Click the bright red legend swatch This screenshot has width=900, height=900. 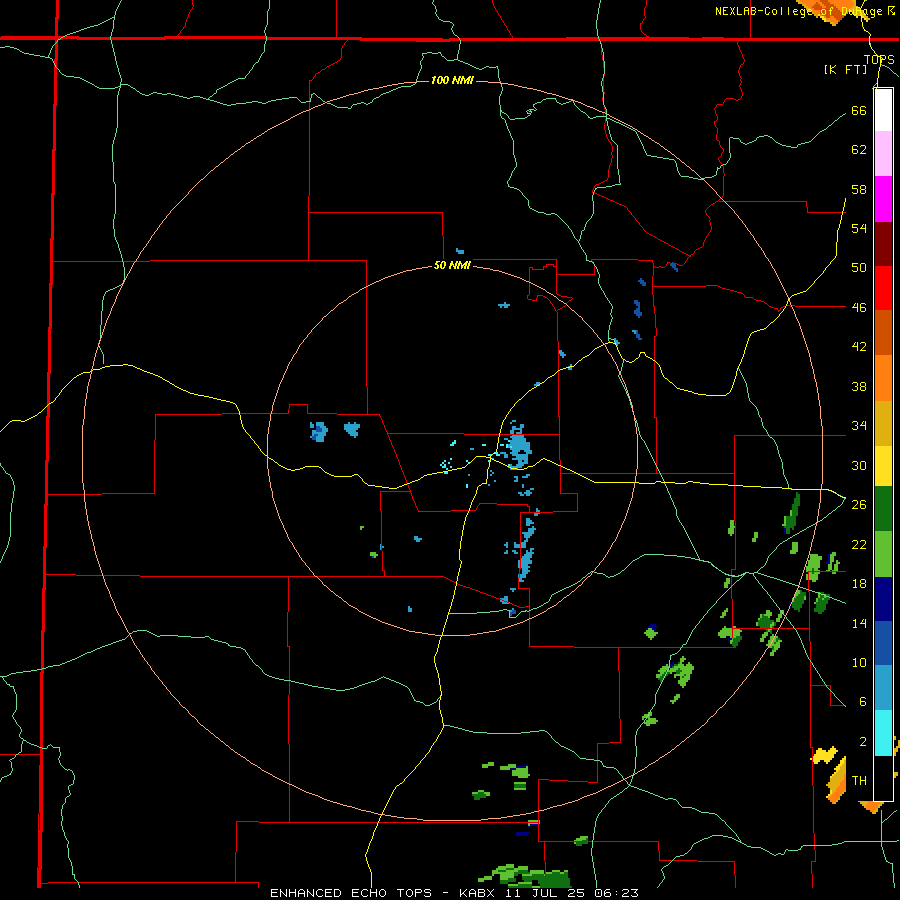[883, 288]
